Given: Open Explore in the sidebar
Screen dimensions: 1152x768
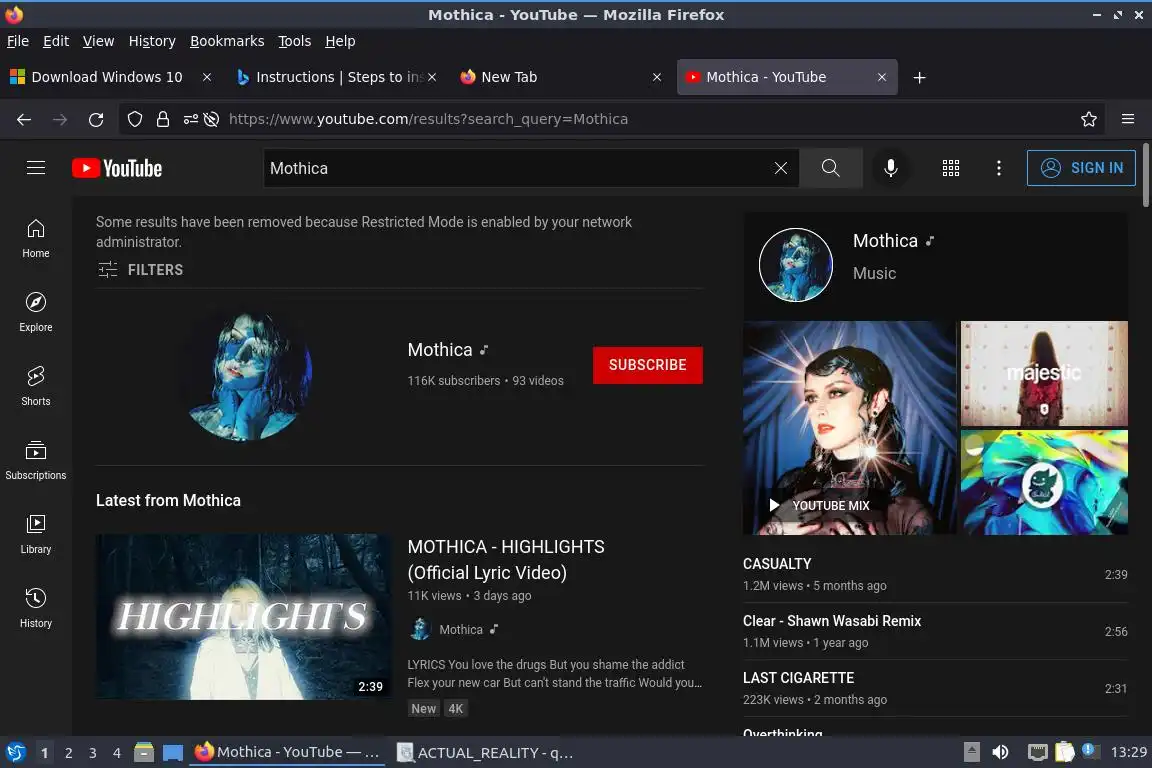Looking at the screenshot, I should tap(36, 312).
